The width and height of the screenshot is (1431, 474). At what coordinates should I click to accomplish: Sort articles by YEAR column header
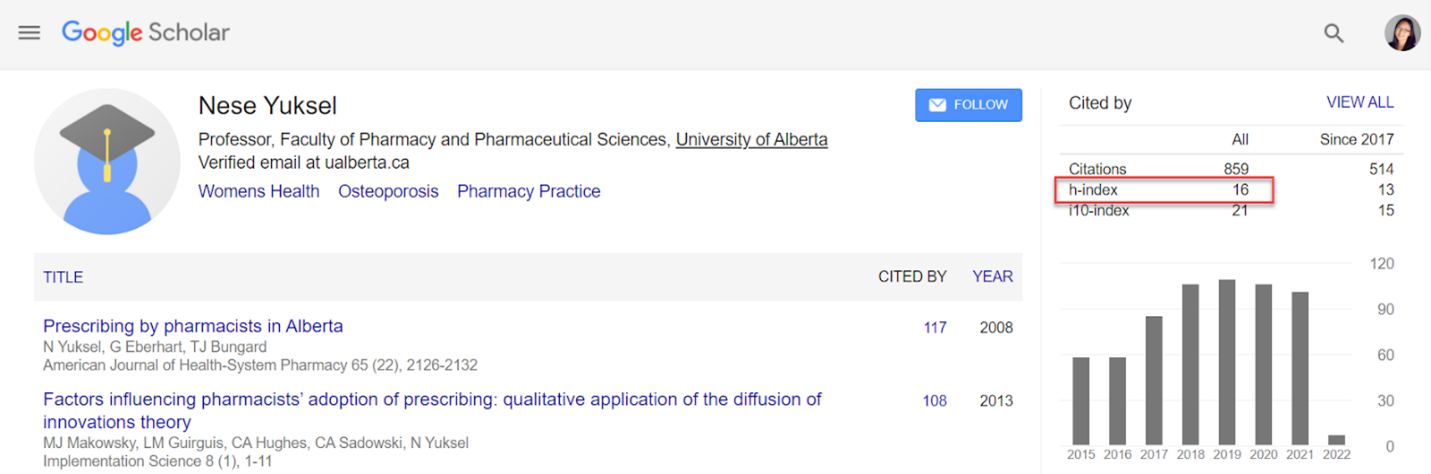992,277
